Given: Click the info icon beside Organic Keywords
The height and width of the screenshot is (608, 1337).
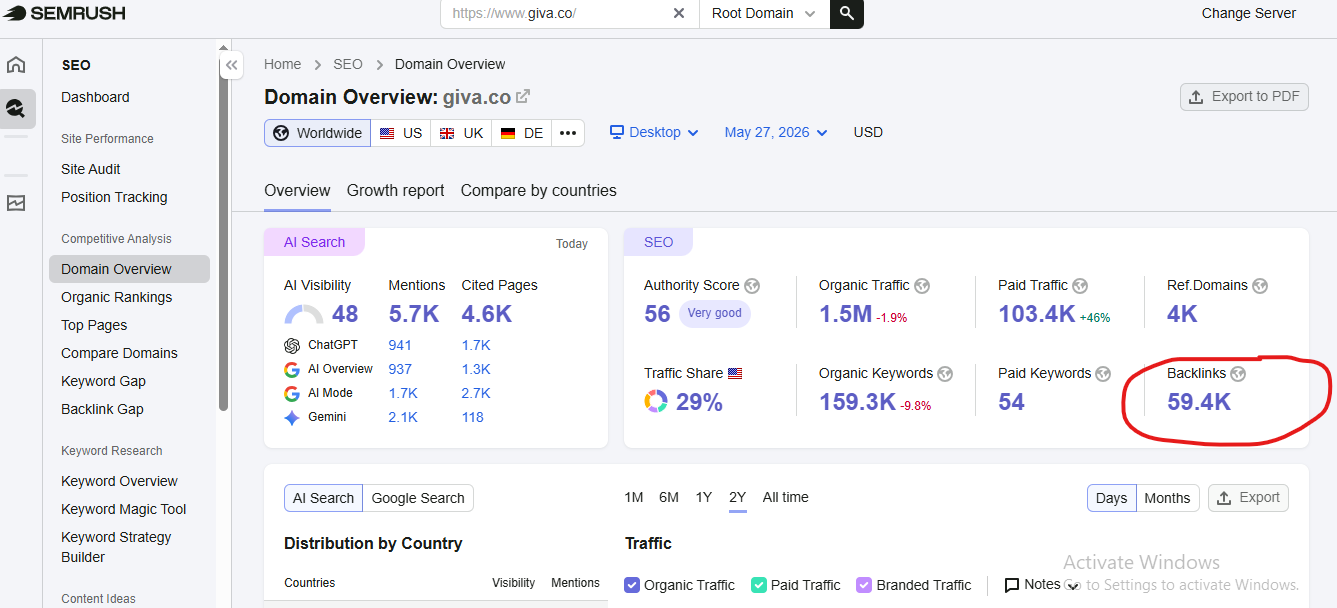Looking at the screenshot, I should point(945,374).
